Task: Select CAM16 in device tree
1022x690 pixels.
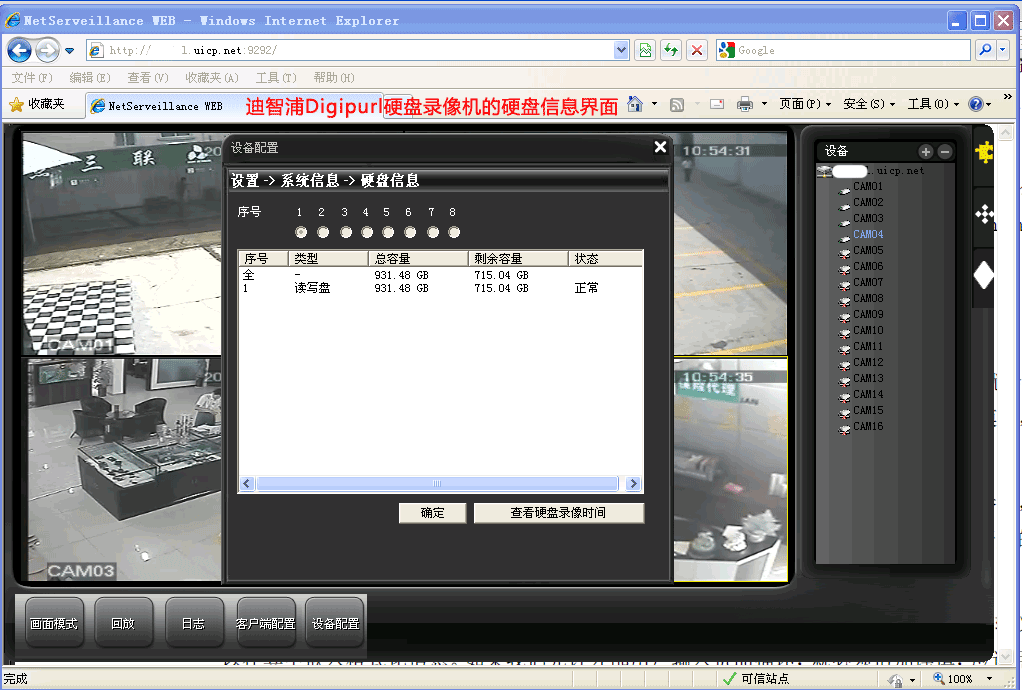Action: [x=868, y=426]
